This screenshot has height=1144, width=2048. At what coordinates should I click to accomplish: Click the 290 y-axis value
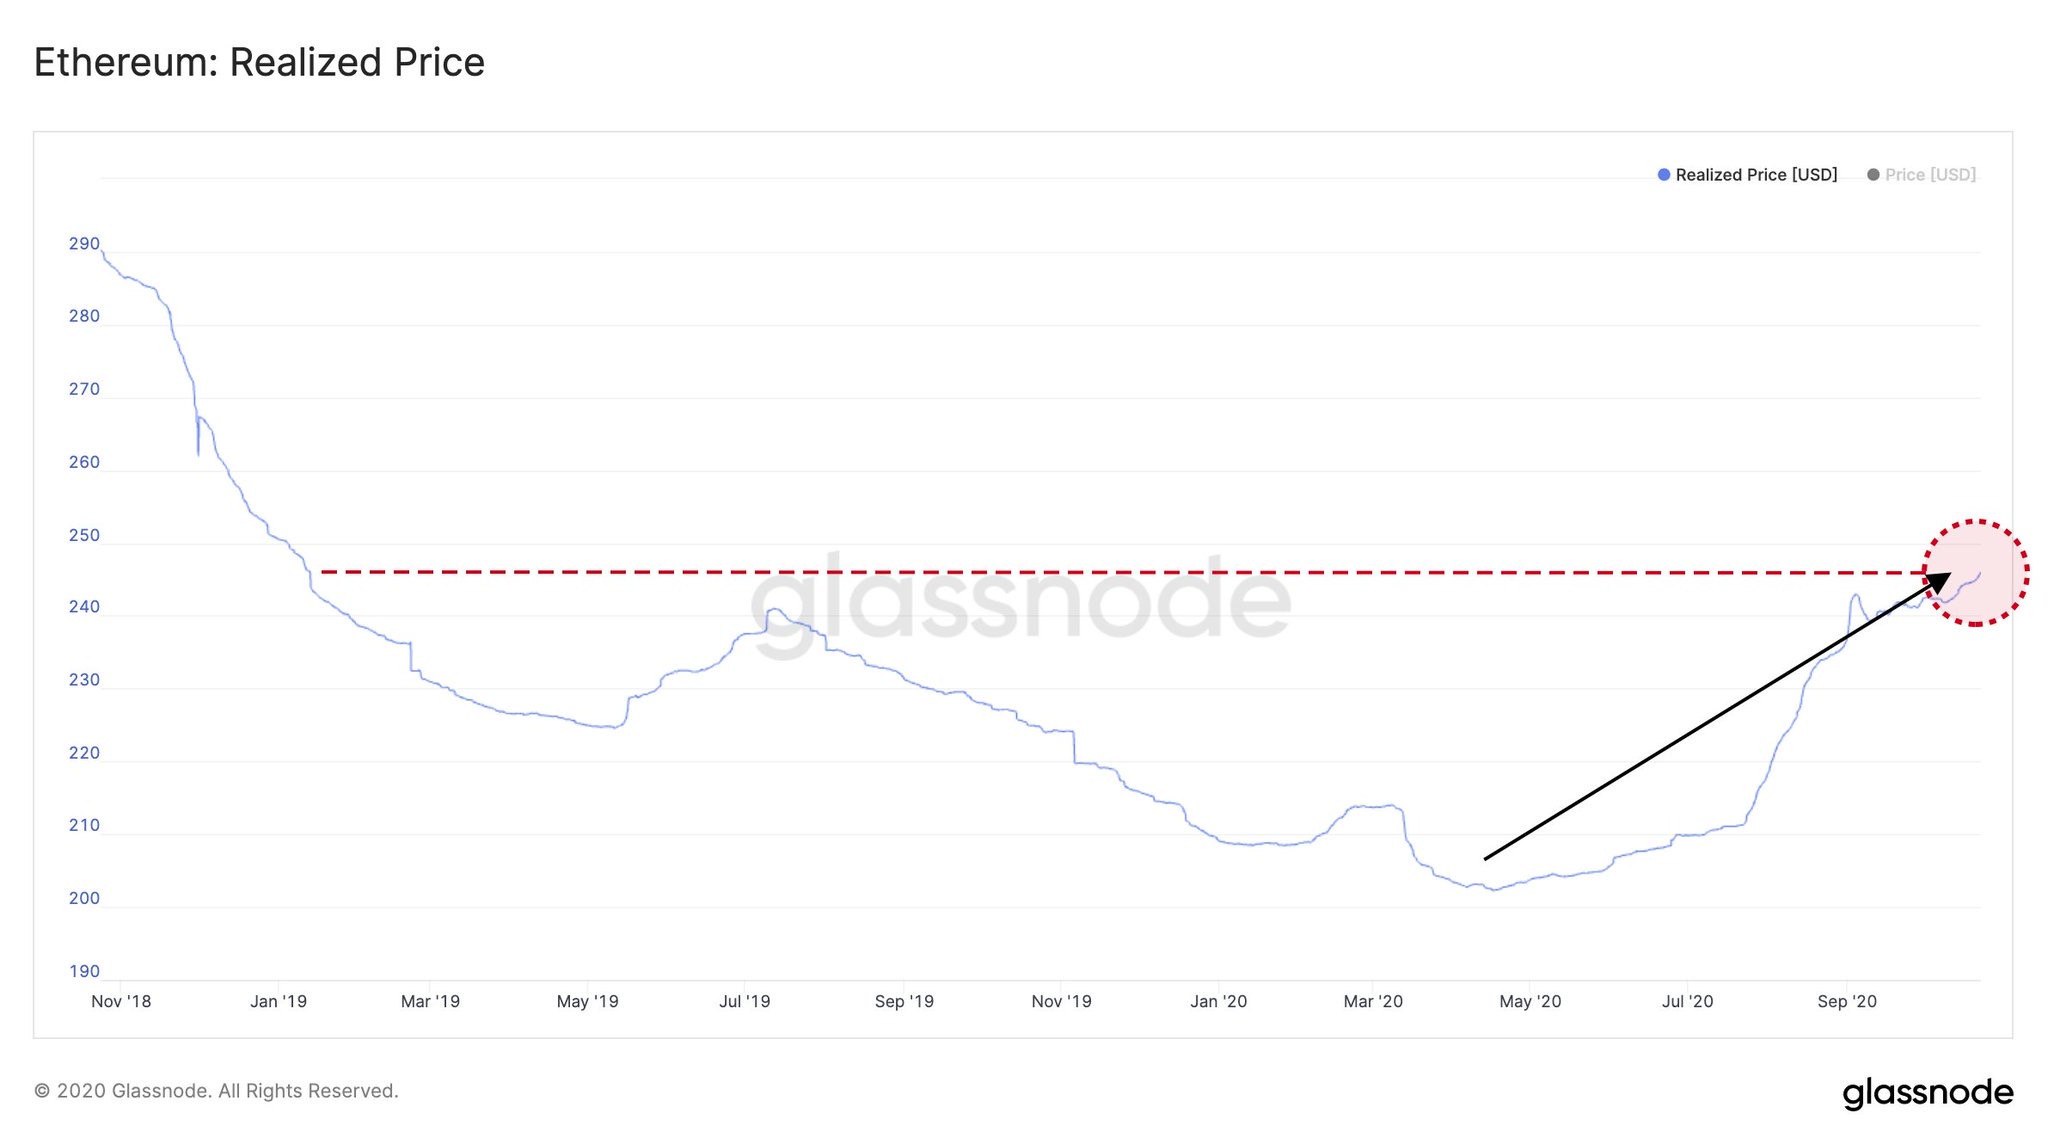pos(84,244)
